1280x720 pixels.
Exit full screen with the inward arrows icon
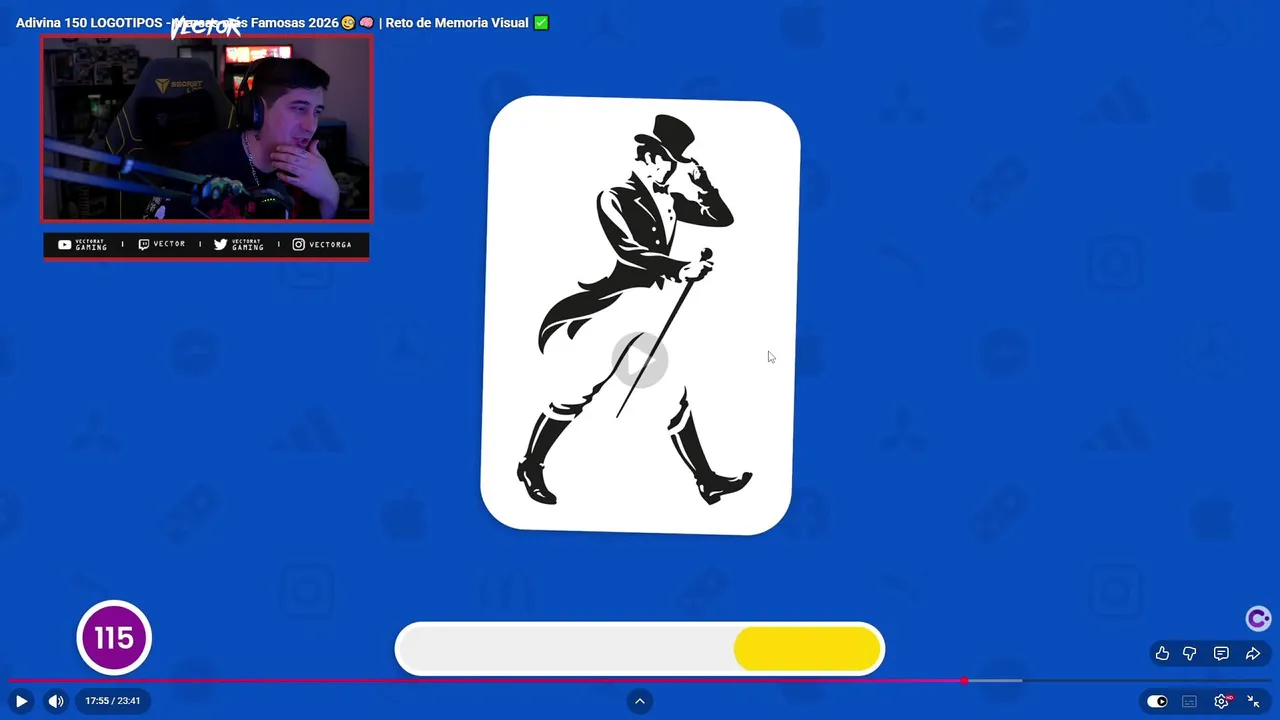coord(1253,701)
